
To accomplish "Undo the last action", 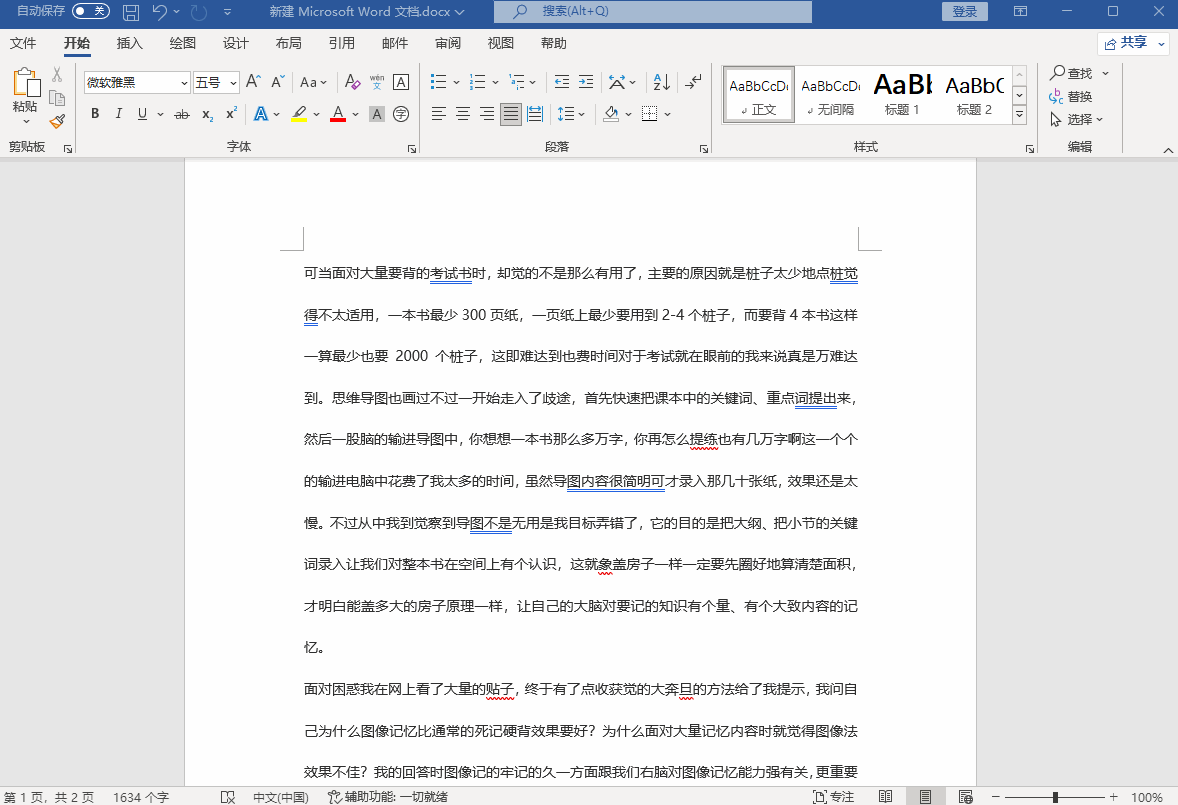I will [x=159, y=12].
